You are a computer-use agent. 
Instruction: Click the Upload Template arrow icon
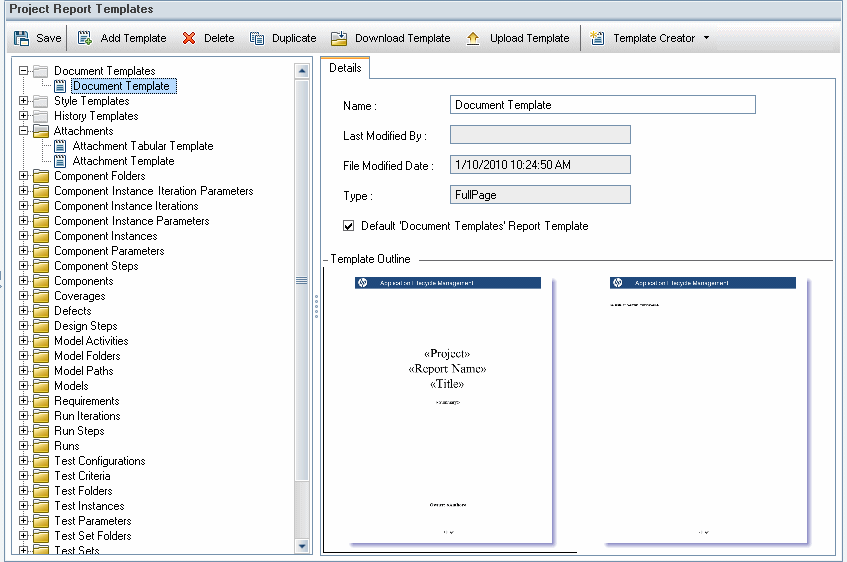(x=473, y=39)
